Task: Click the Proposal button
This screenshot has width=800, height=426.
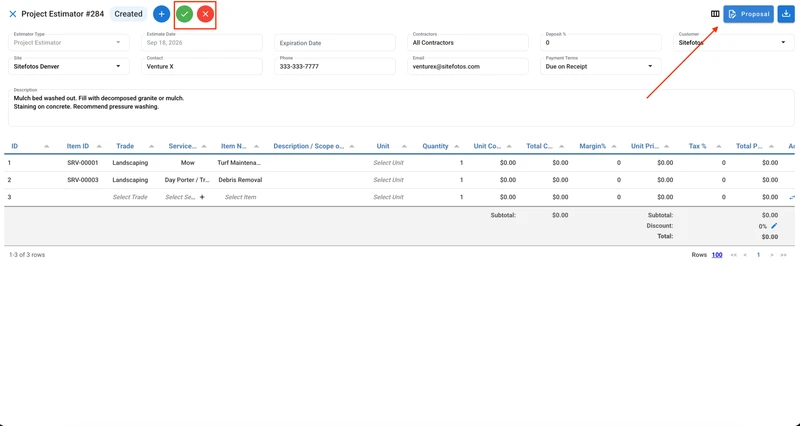Action: pyautogui.click(x=748, y=14)
